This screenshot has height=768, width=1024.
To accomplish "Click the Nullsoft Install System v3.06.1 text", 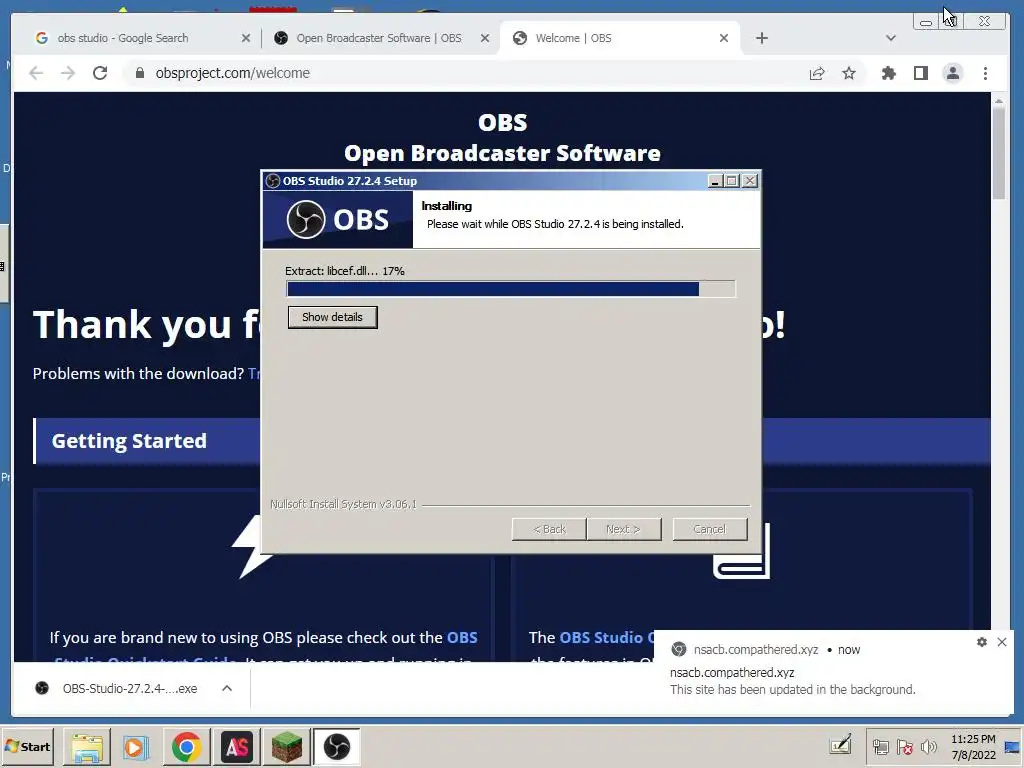I will point(343,504).
